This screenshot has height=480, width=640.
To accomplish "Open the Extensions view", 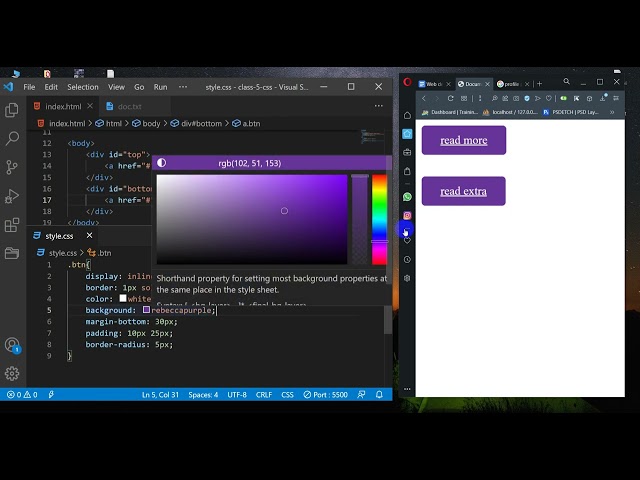I will [x=12, y=225].
